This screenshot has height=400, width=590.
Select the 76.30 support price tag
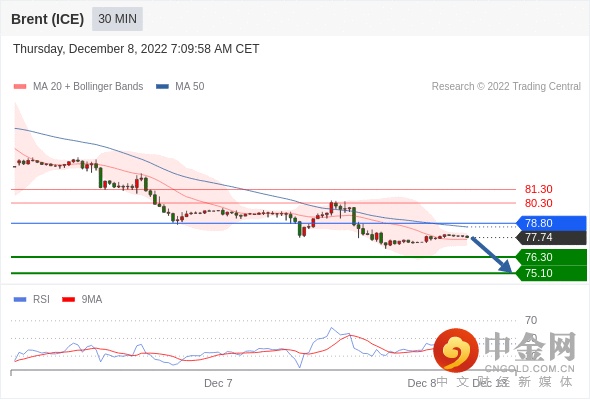pos(551,257)
